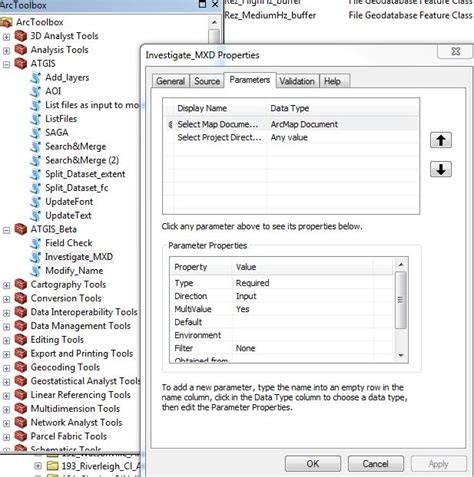Click the Modify_Name script icon
This screenshot has height=477, width=474.
[x=35, y=271]
